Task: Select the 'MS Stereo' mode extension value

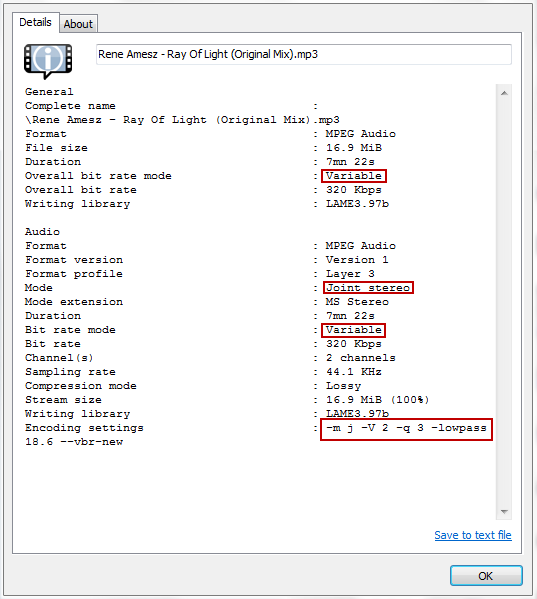Action: point(357,302)
